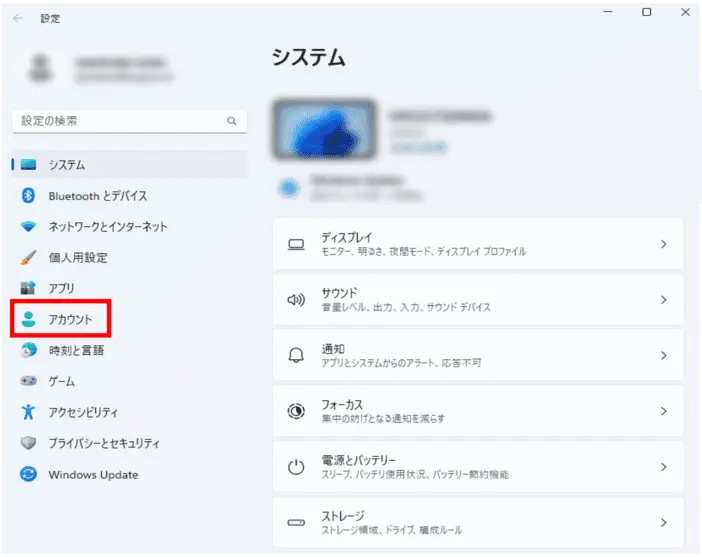Expand the サウンド settings chevron
702x557 pixels.
coord(663,300)
